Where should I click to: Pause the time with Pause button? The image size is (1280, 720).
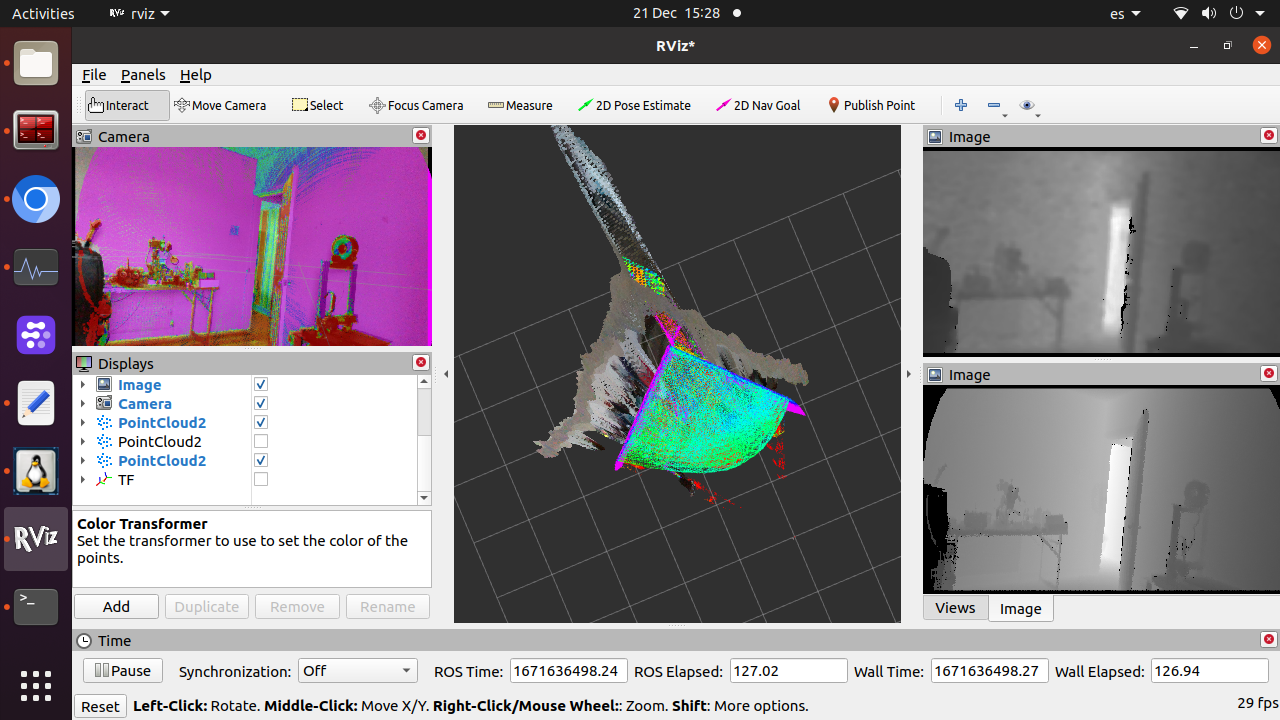click(x=123, y=671)
